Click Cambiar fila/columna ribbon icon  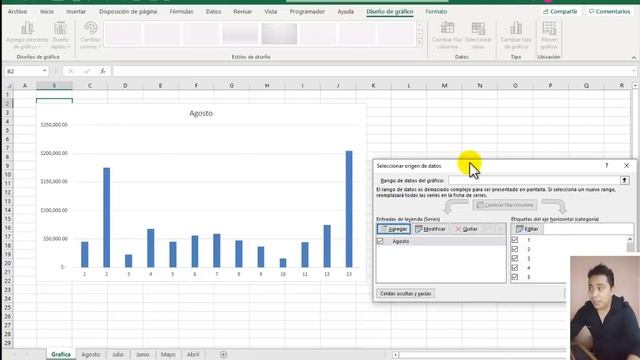click(447, 36)
